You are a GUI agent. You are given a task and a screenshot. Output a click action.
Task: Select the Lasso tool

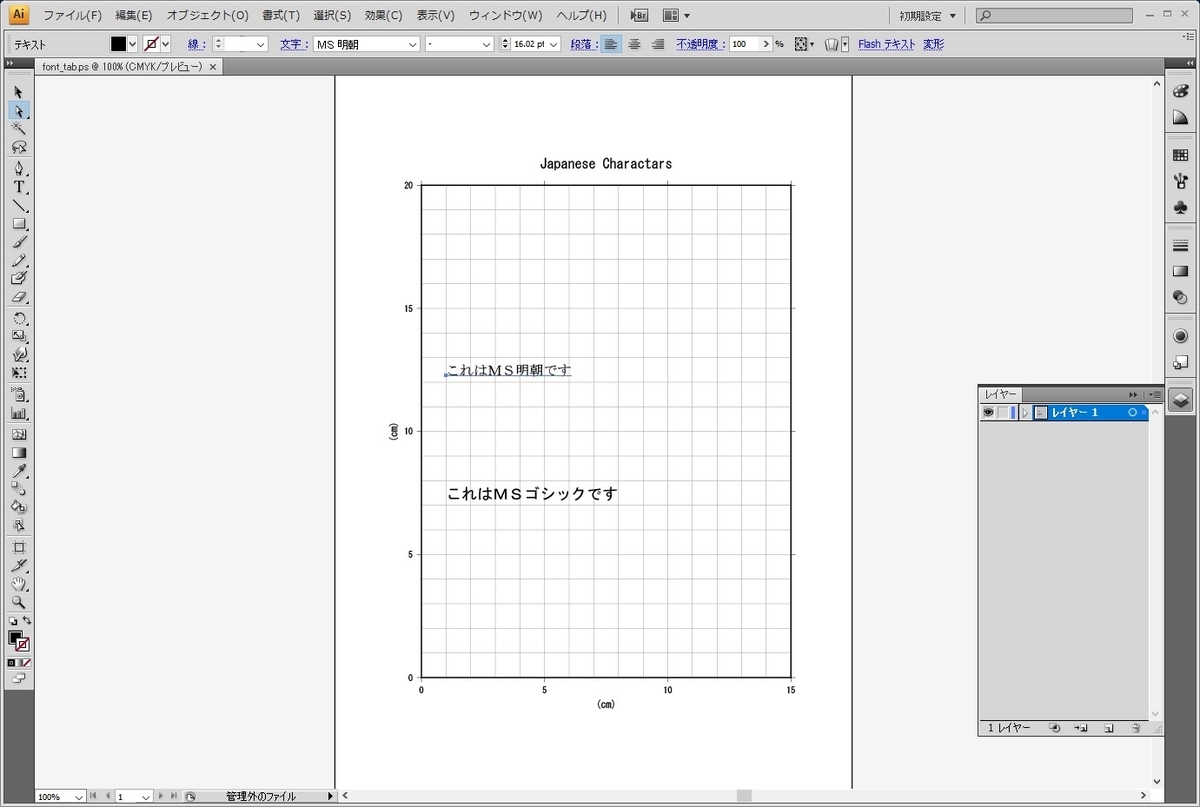[x=19, y=147]
